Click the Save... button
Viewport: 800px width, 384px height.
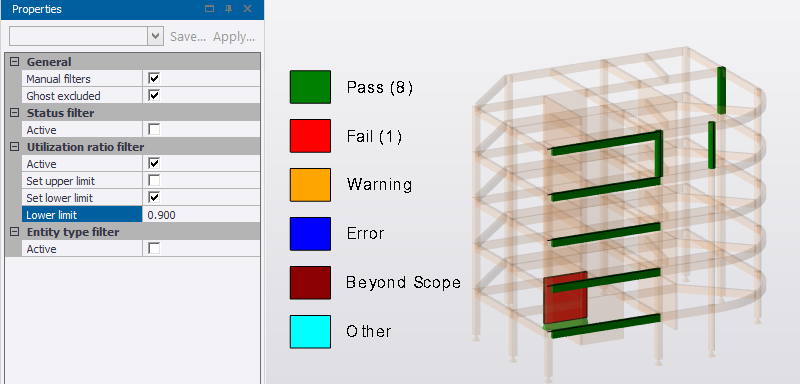[x=188, y=37]
